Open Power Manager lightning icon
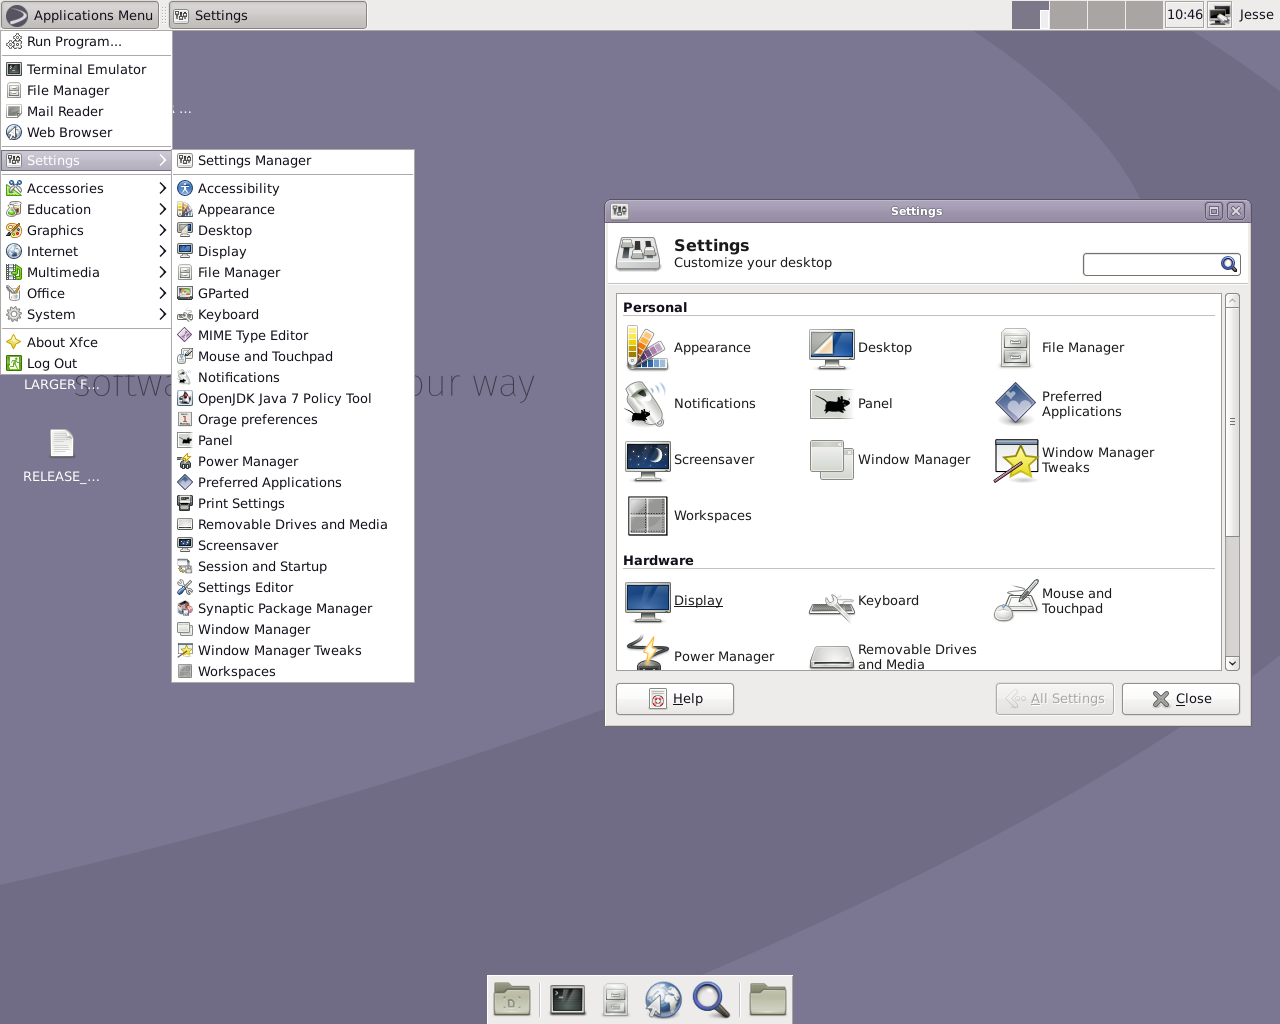This screenshot has width=1280, height=1024. (x=647, y=653)
